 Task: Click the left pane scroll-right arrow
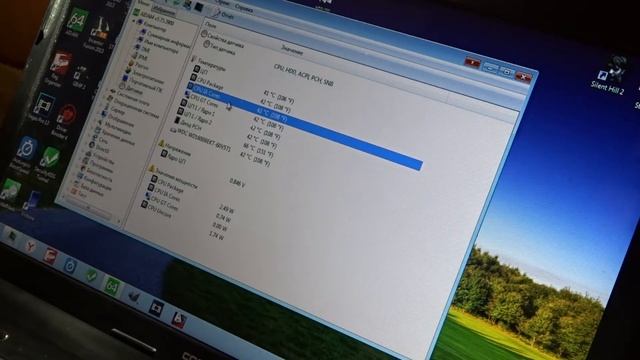(119, 221)
